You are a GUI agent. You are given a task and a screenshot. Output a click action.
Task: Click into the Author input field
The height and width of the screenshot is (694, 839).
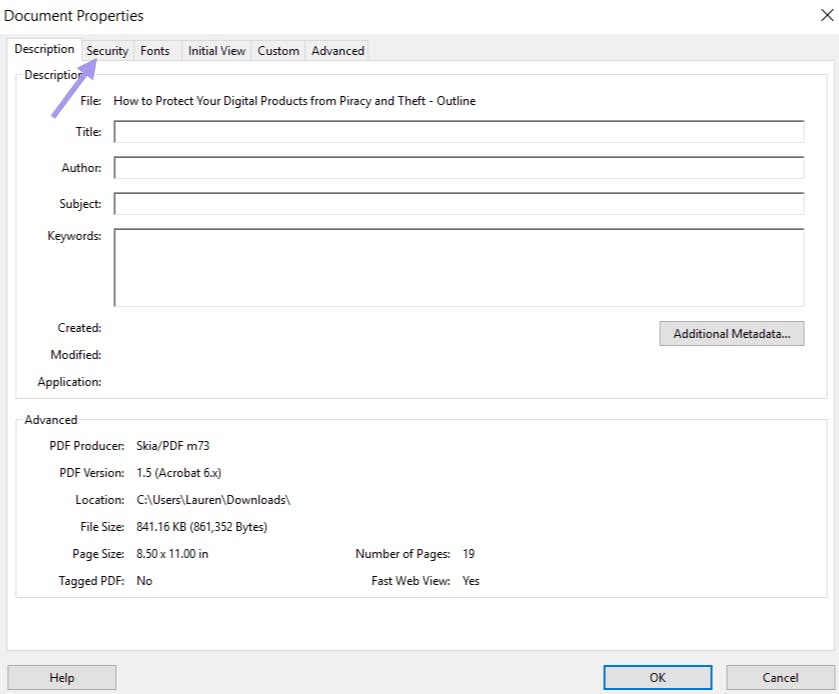click(x=459, y=167)
